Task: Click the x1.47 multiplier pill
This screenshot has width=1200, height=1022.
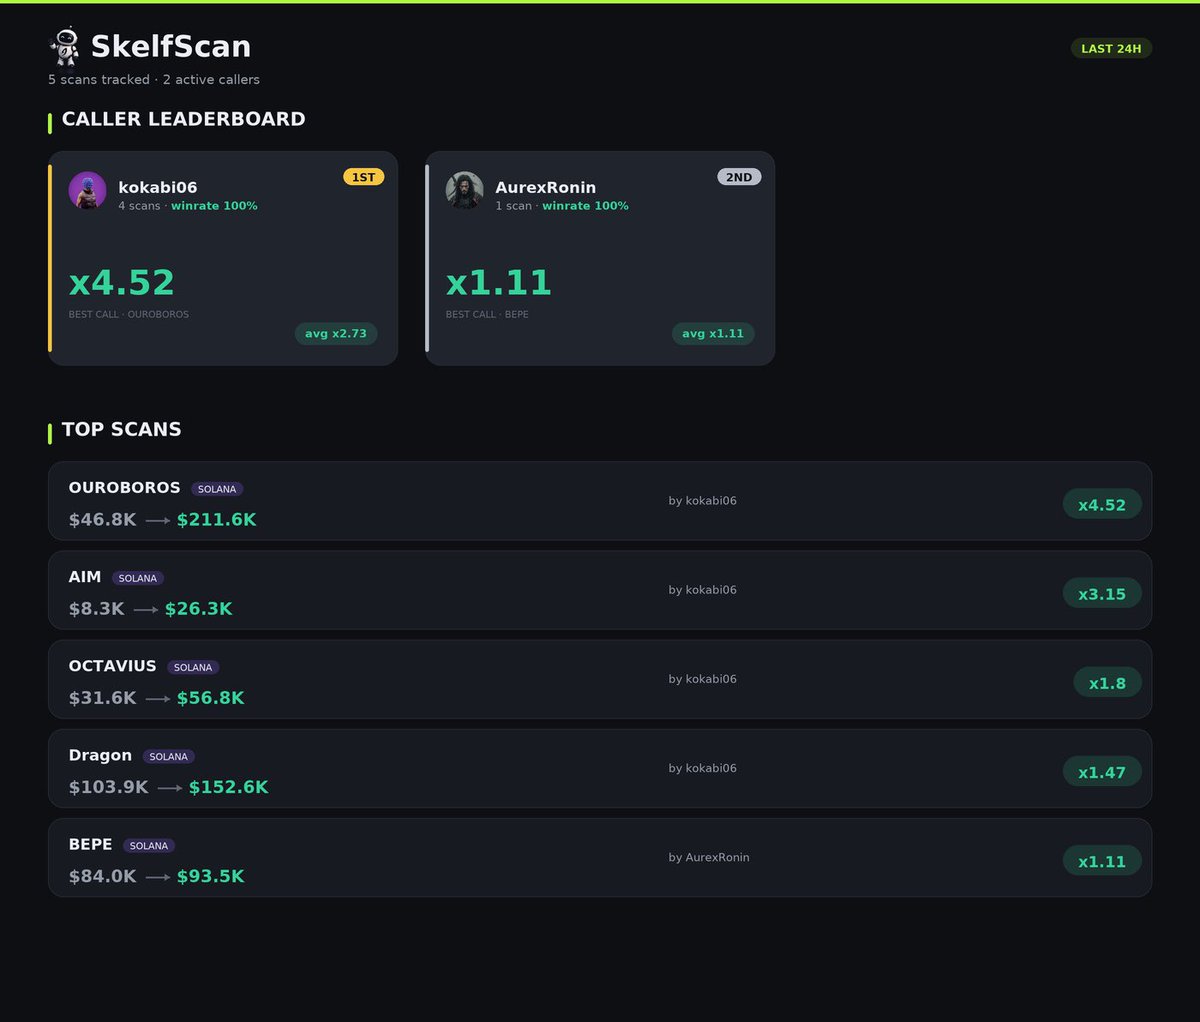Action: click(x=1102, y=772)
